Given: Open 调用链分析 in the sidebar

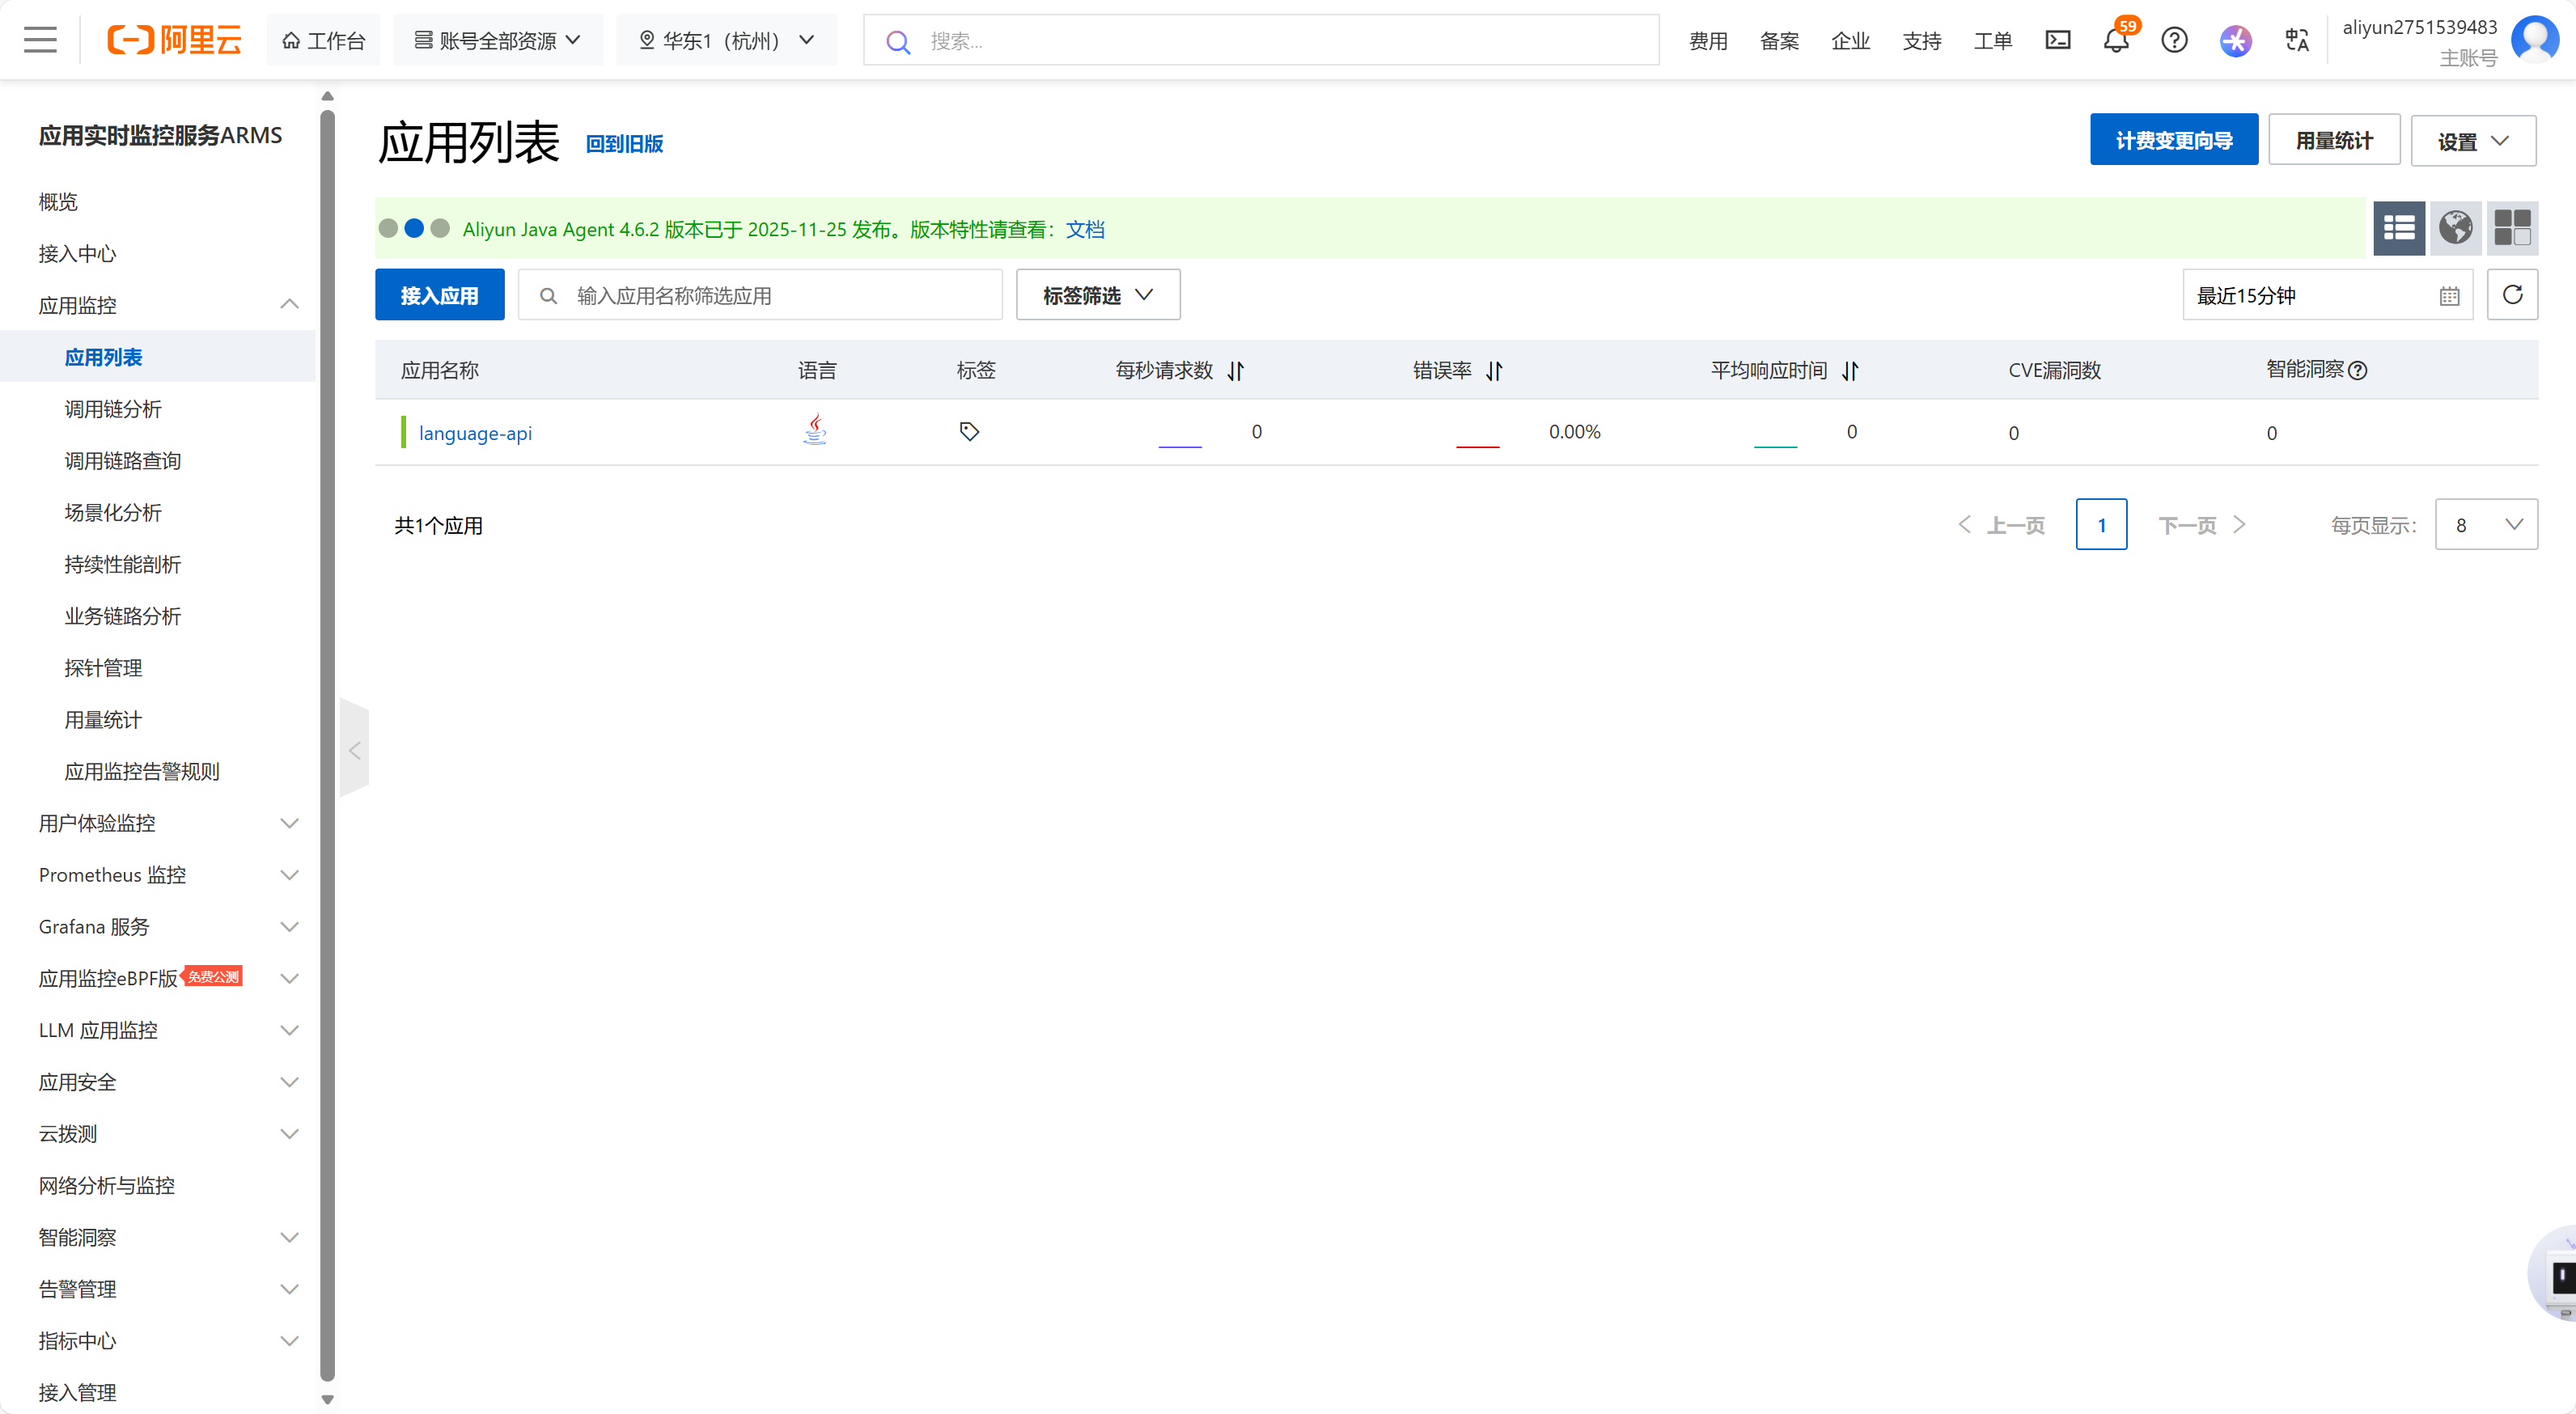Looking at the screenshot, I should 113,409.
